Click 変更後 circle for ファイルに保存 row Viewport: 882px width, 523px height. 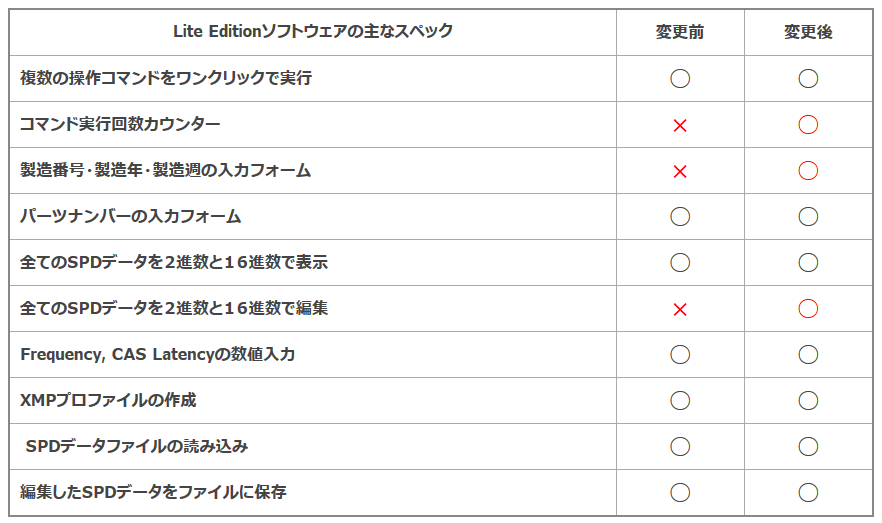(808, 493)
